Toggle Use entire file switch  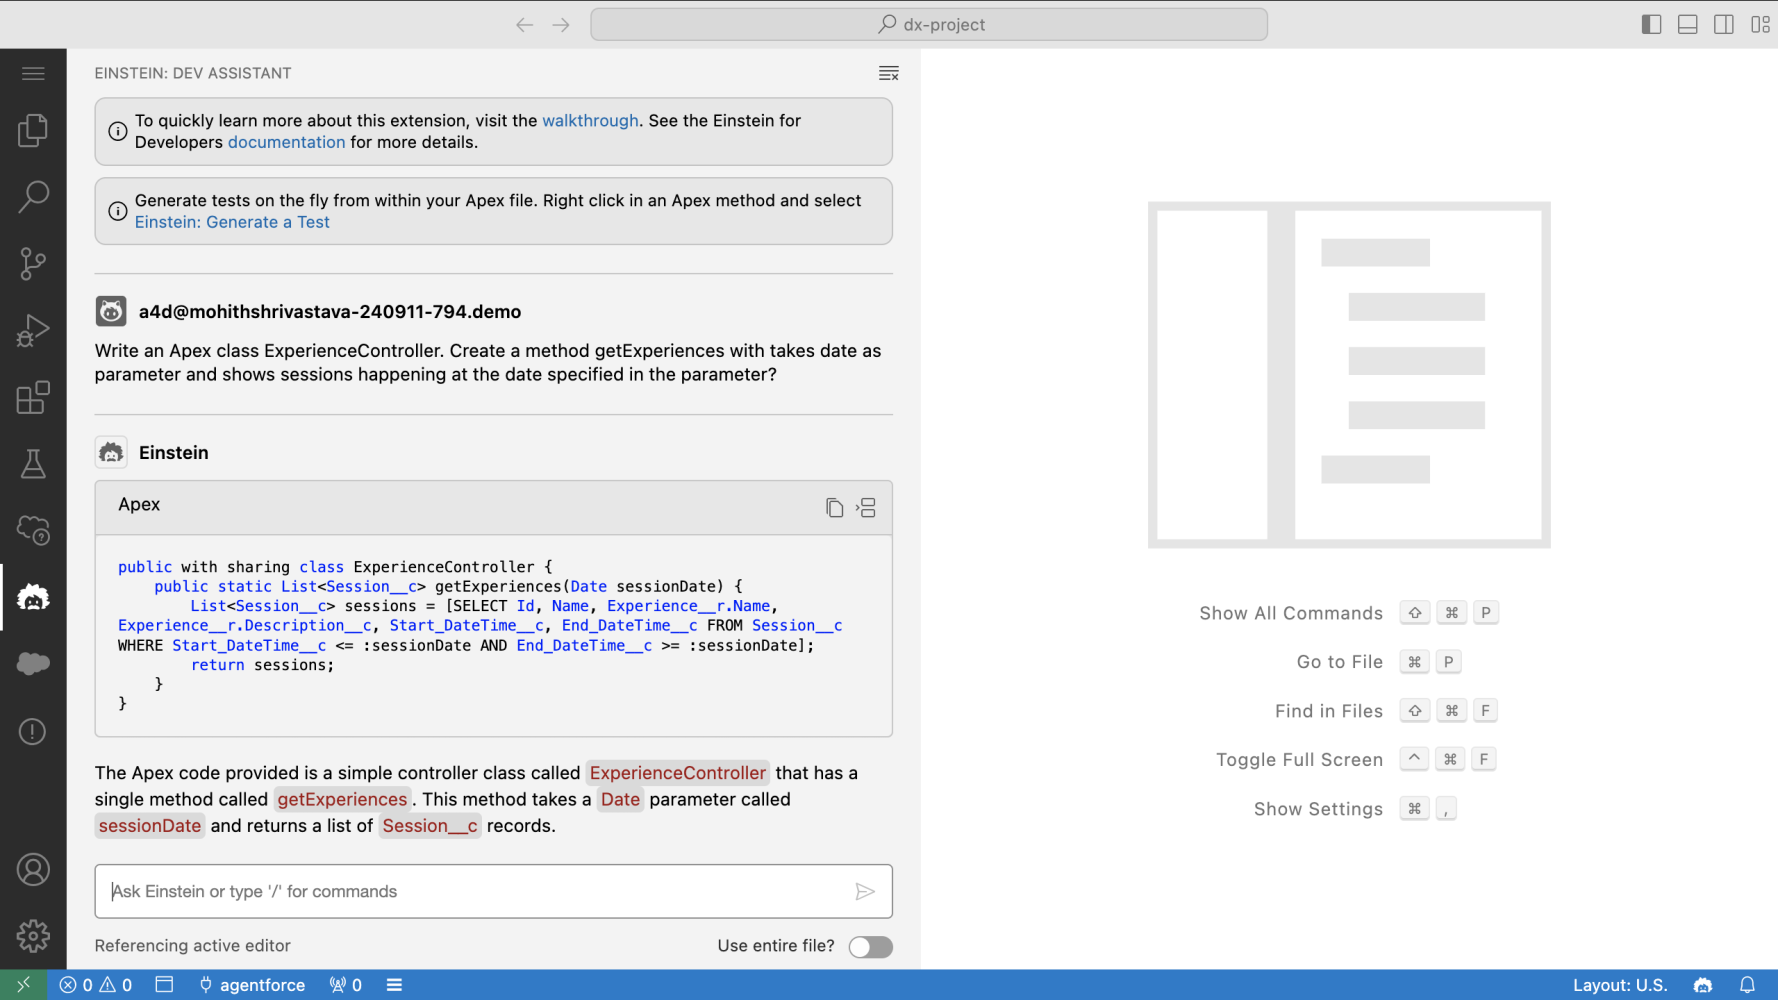click(870, 947)
